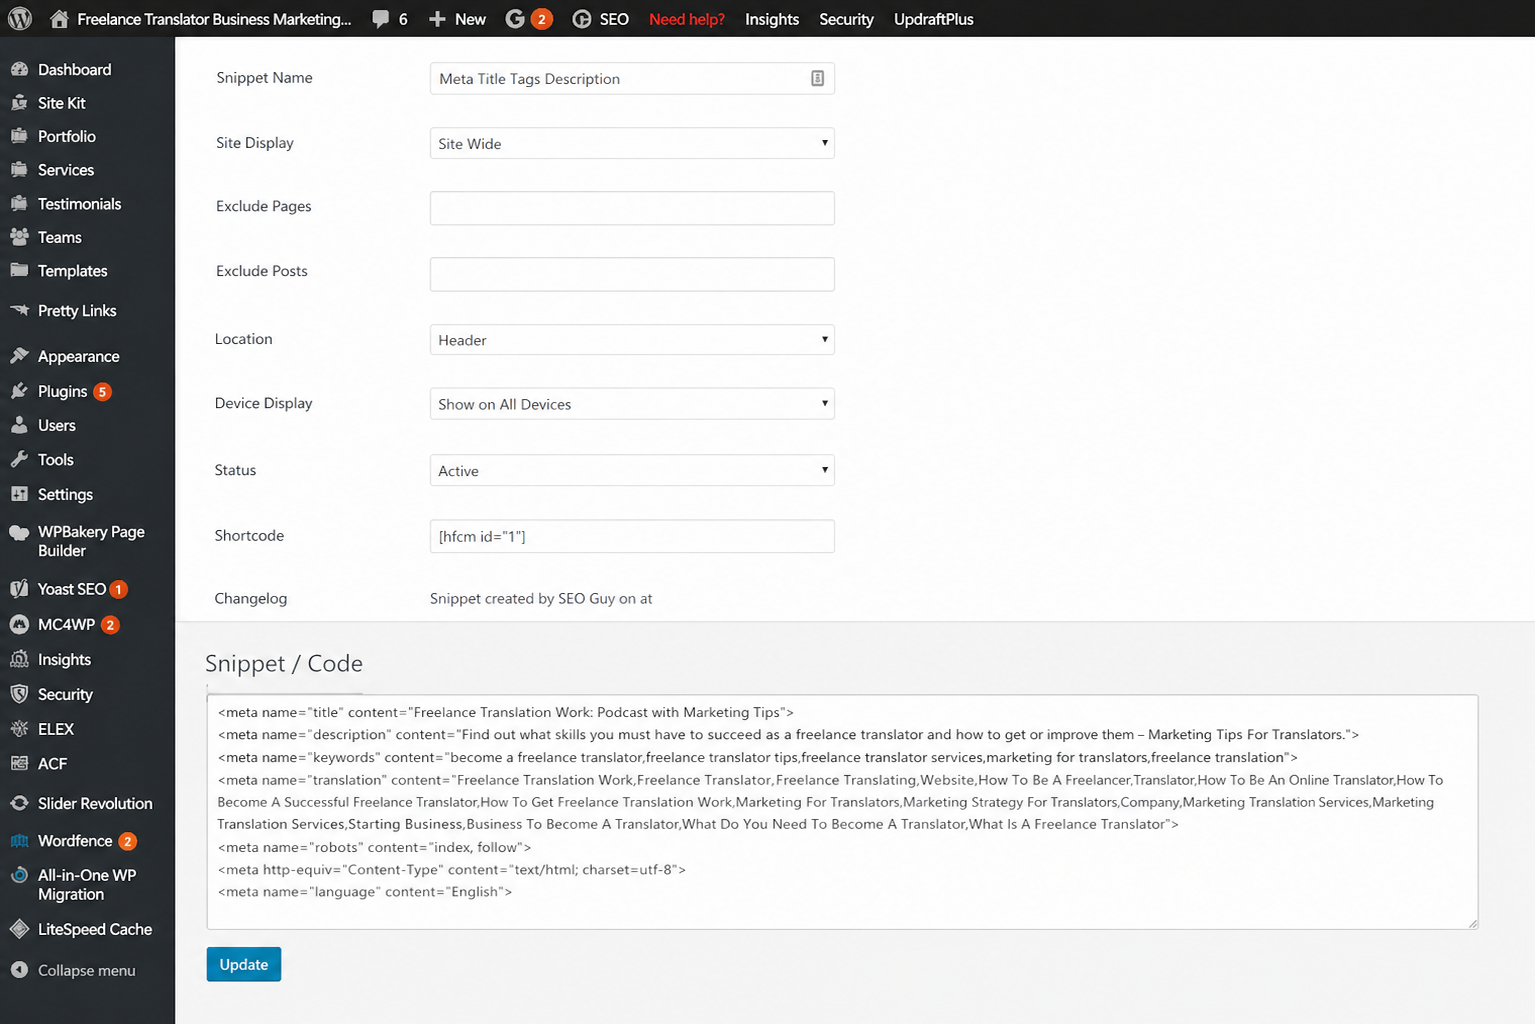Click the Security shield icon in sidebar
The image size is (1535, 1024).
click(19, 694)
